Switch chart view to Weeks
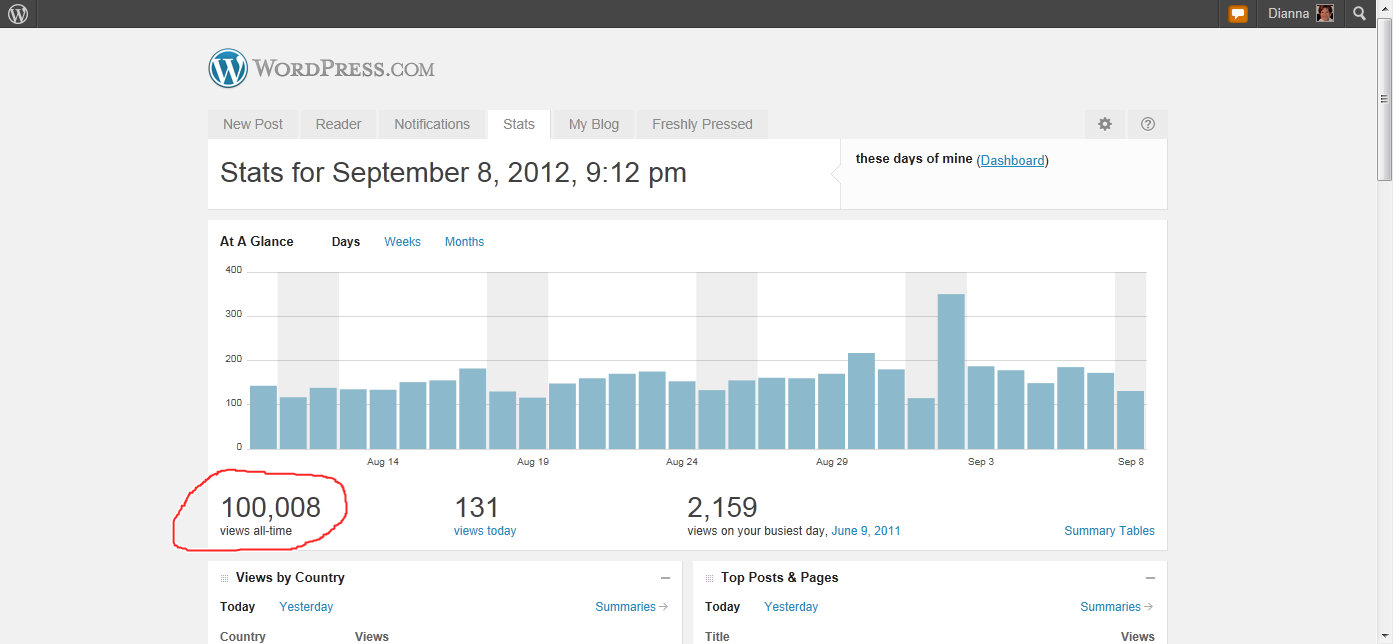The height and width of the screenshot is (644, 1393). (x=402, y=242)
